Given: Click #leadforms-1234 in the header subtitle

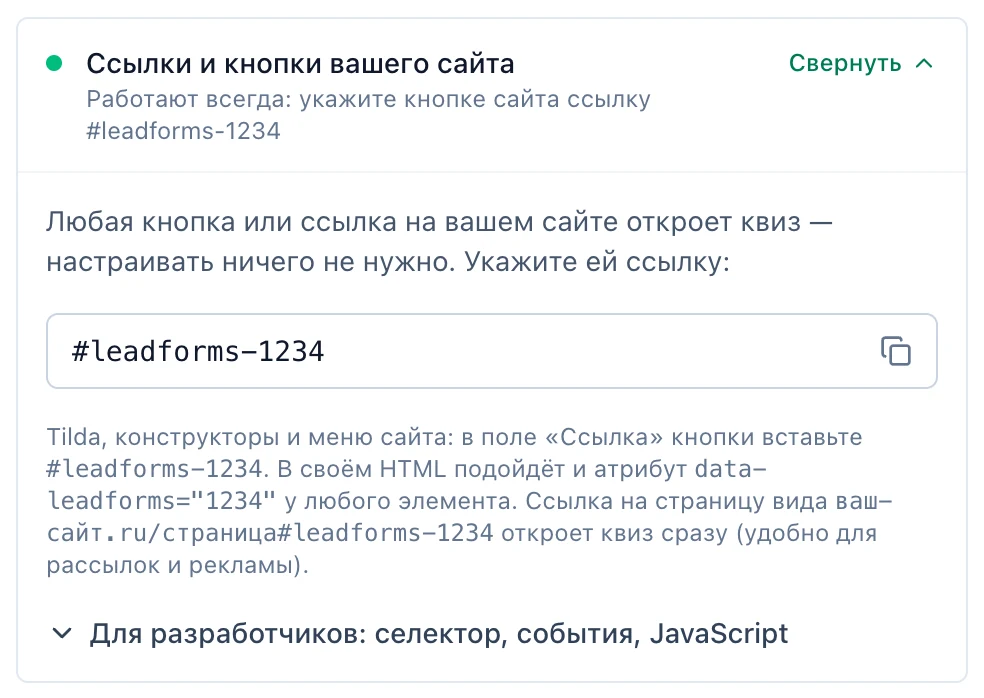Looking at the screenshot, I should pyautogui.click(x=183, y=131).
